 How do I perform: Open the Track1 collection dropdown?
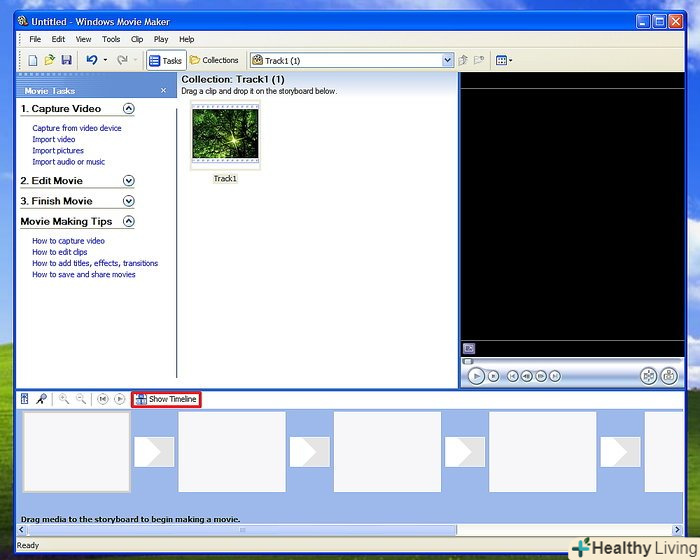coord(448,60)
